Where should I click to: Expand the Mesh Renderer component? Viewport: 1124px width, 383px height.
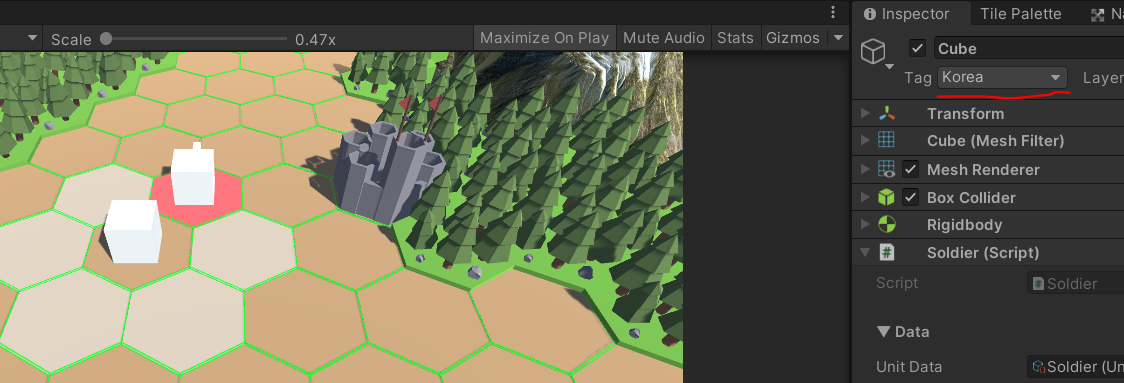click(x=865, y=169)
